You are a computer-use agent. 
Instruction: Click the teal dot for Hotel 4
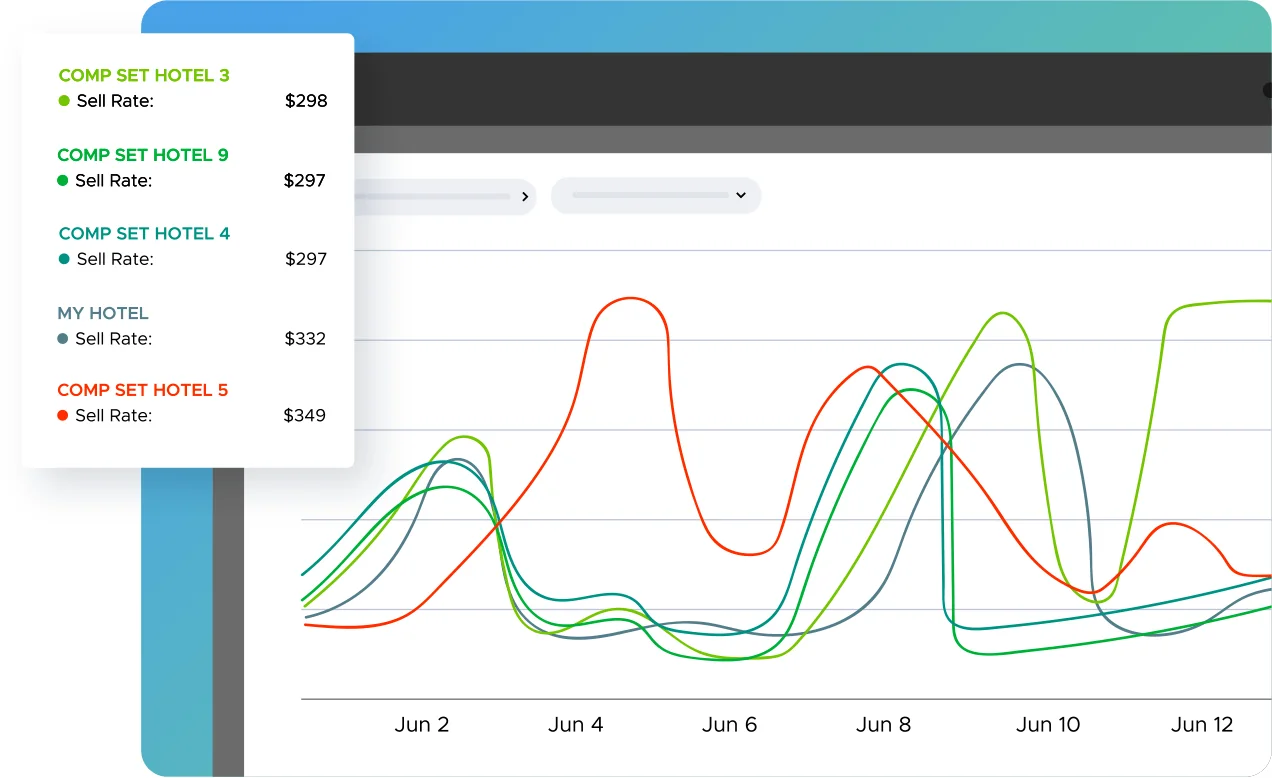coord(64,259)
